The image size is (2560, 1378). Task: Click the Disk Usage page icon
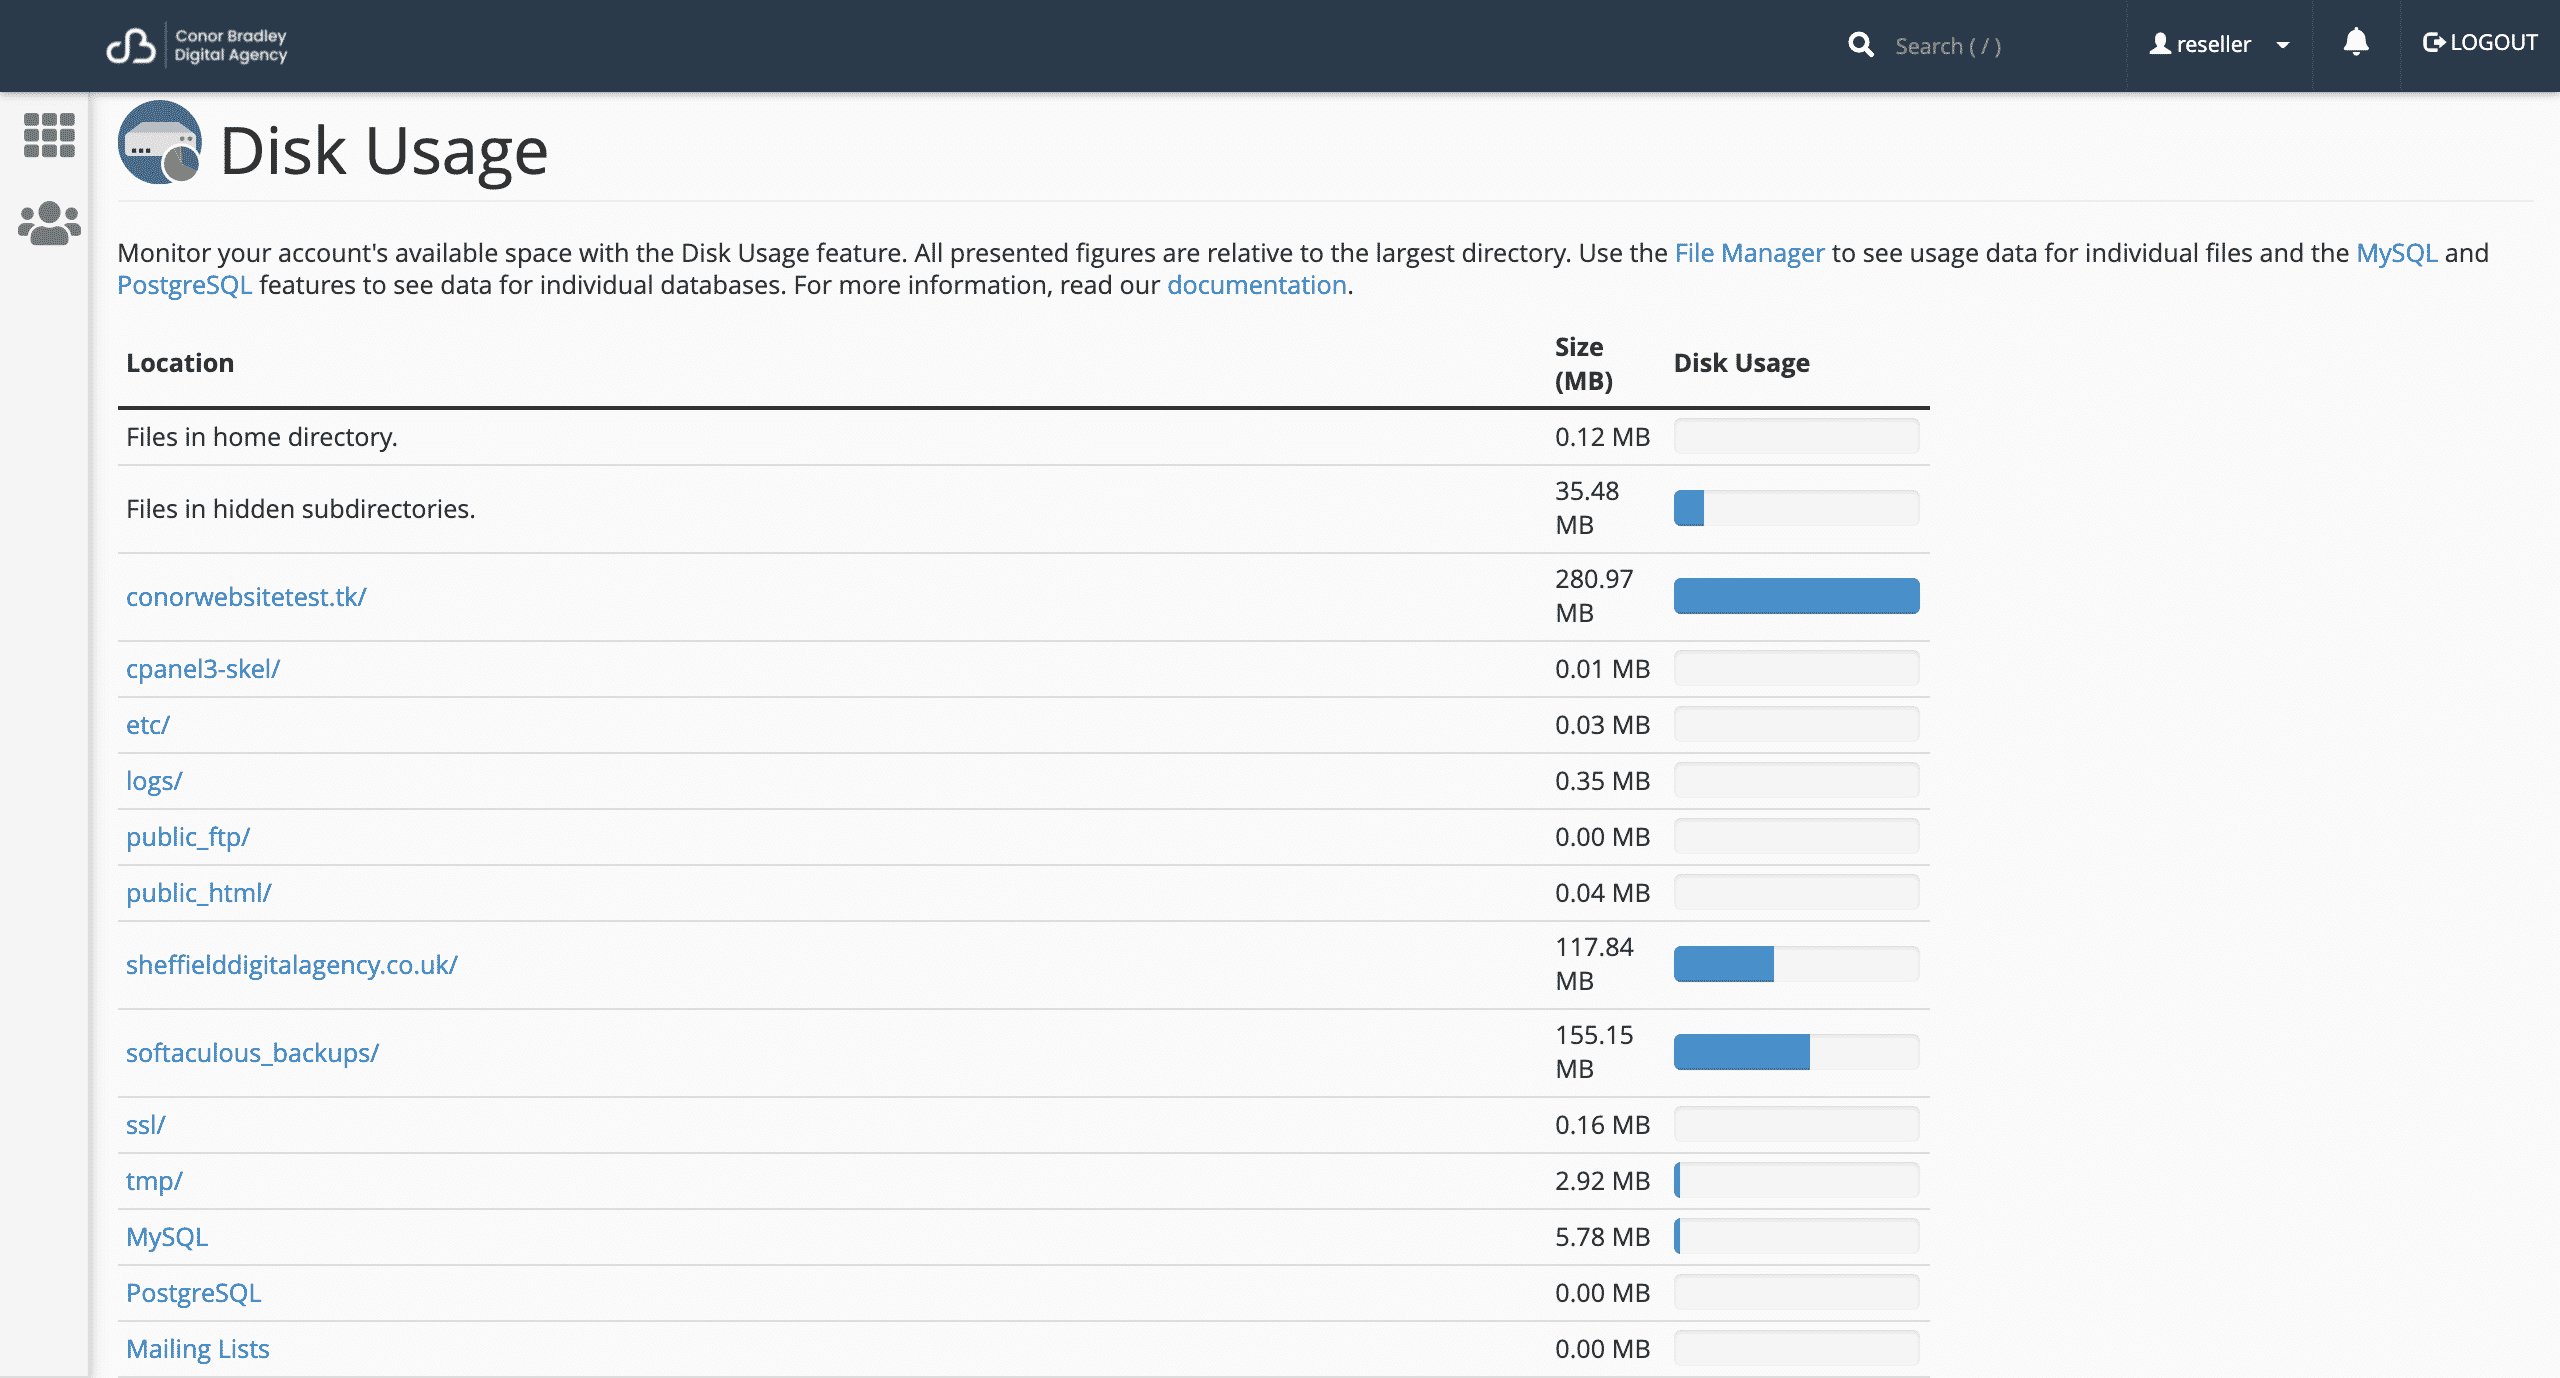tap(160, 143)
